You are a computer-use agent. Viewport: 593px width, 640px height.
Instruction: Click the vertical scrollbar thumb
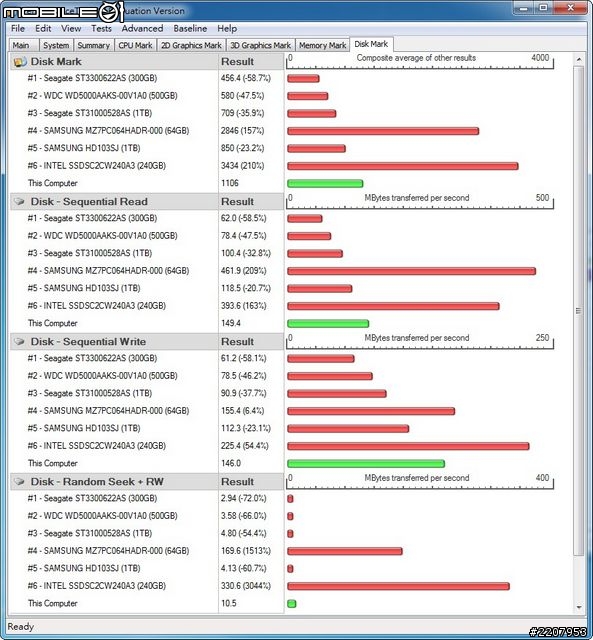click(x=579, y=310)
